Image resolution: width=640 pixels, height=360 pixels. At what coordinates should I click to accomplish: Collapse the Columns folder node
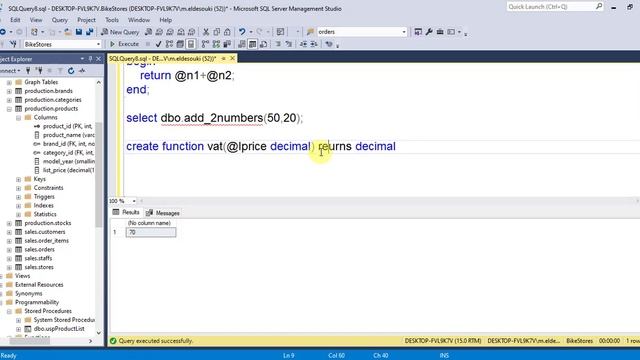pyautogui.click(x=18, y=118)
